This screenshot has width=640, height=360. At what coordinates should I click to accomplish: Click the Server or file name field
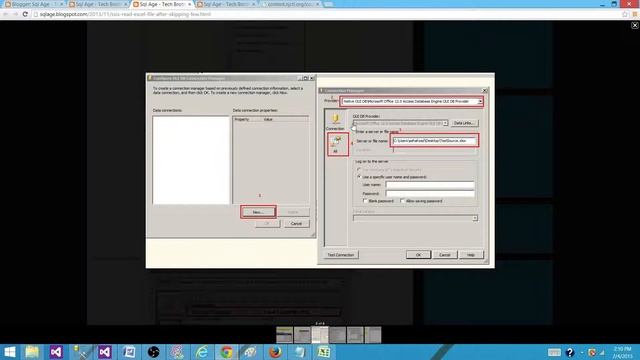pos(434,141)
